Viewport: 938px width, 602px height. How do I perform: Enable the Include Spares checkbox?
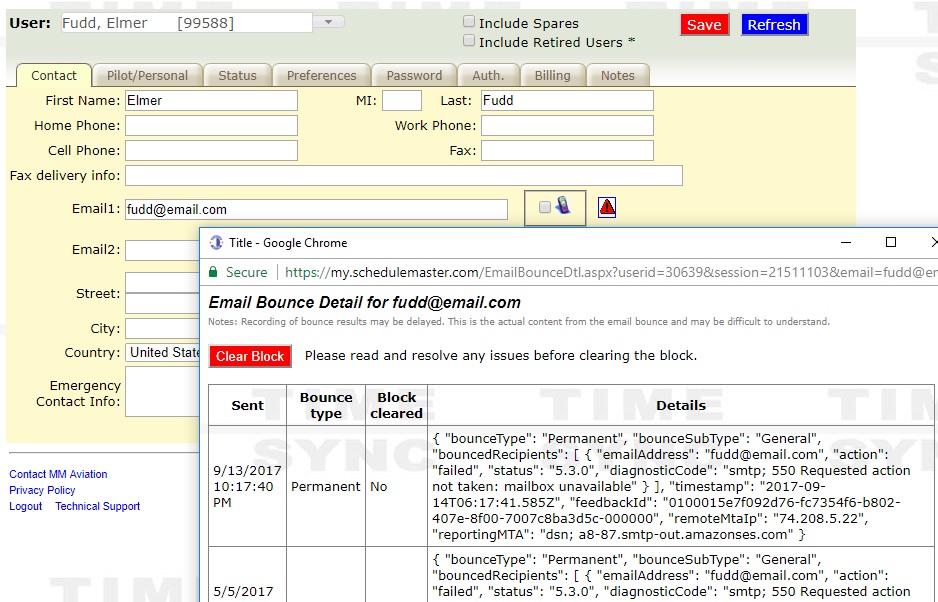pos(469,22)
